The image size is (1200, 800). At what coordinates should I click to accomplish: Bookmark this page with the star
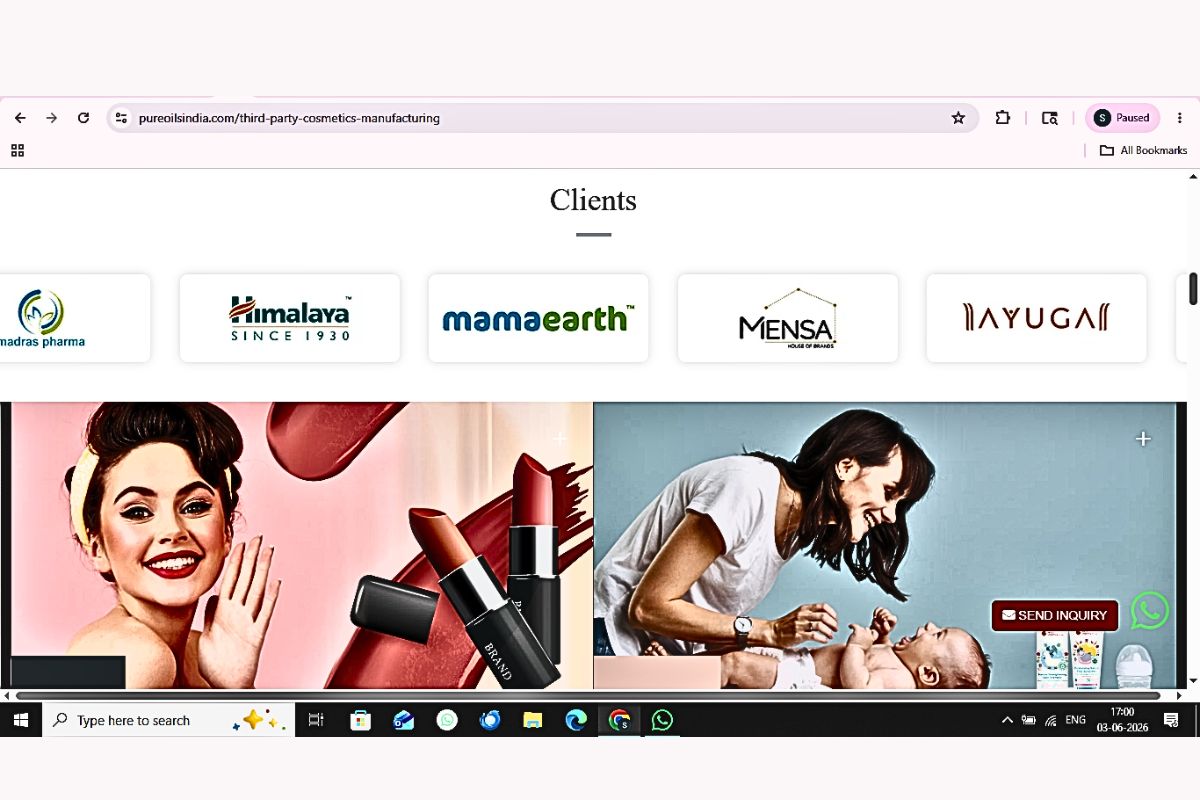click(x=958, y=118)
